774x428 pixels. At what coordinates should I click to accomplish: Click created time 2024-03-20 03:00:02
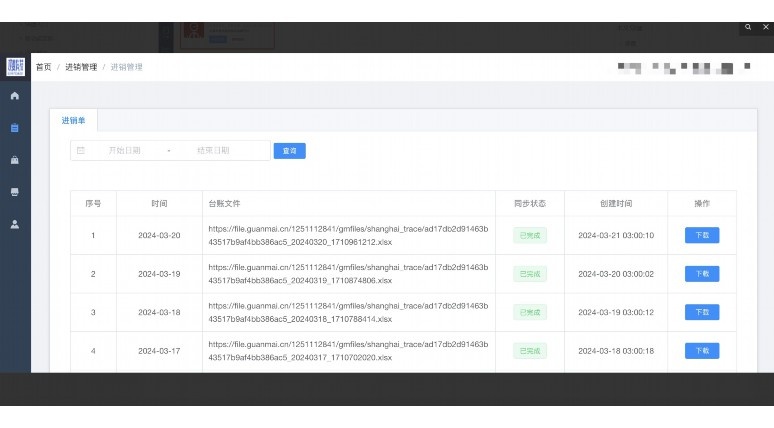(616, 274)
